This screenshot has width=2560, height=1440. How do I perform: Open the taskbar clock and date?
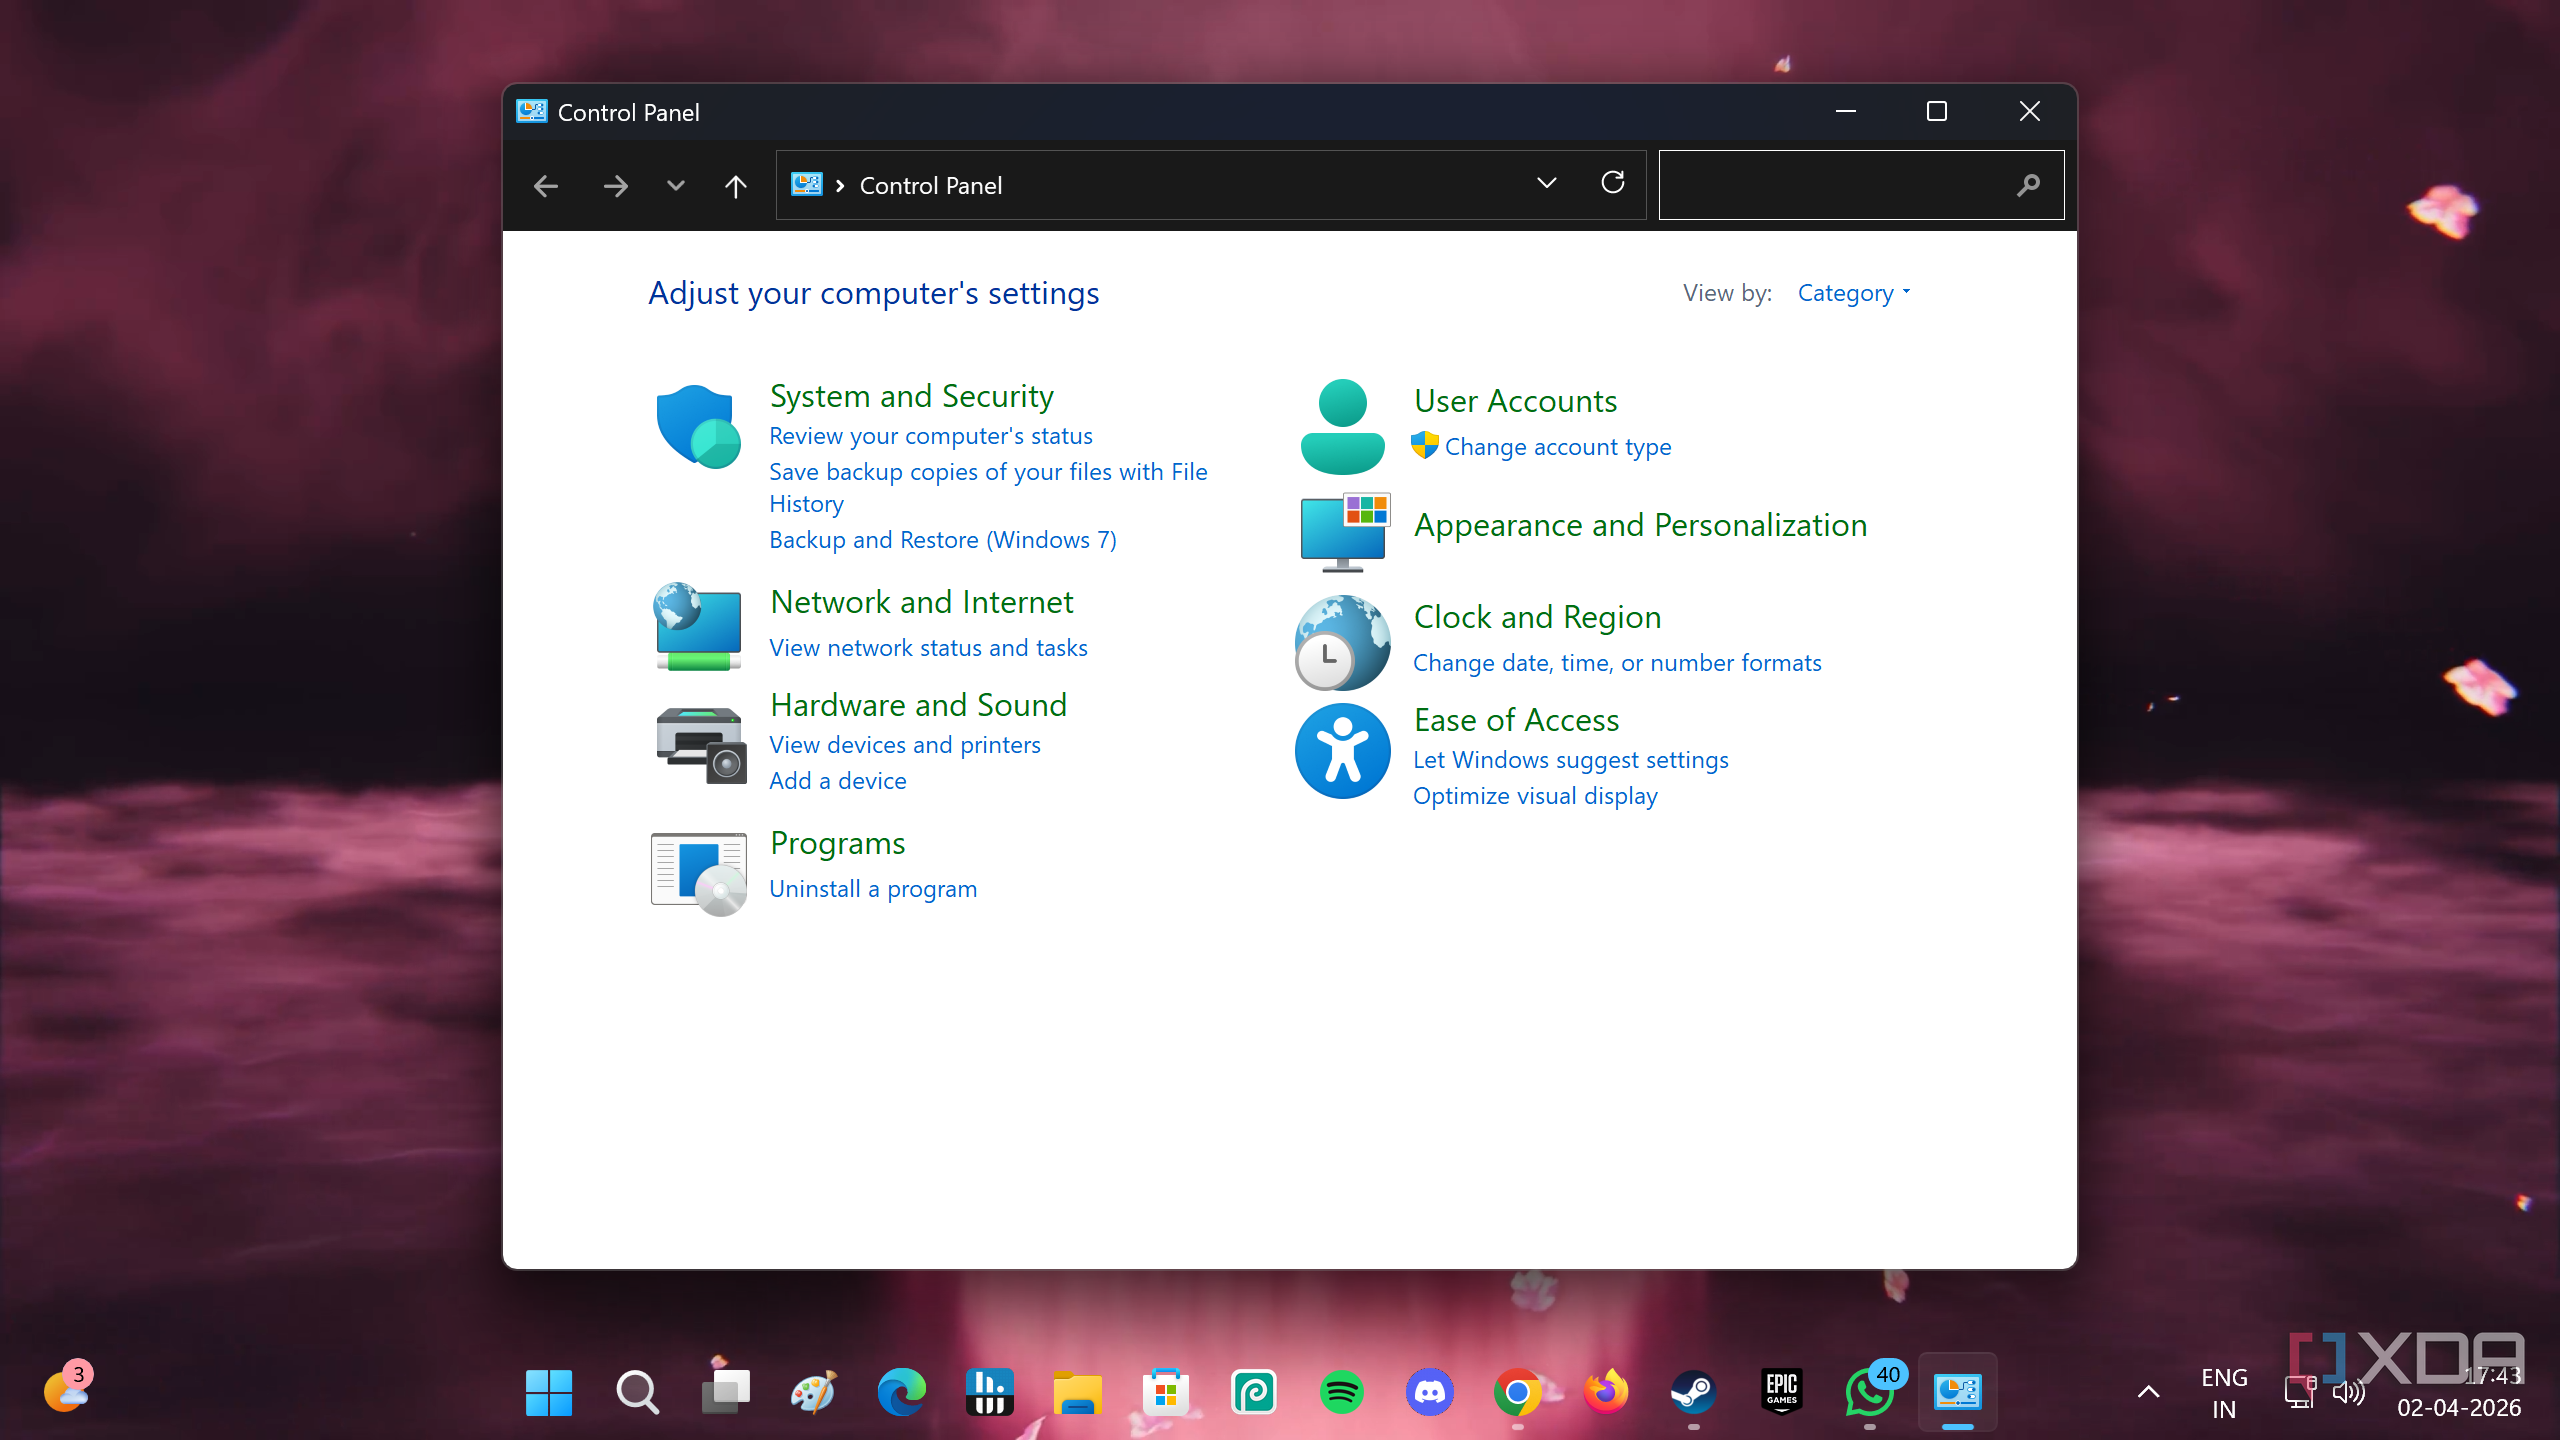[x=2459, y=1392]
